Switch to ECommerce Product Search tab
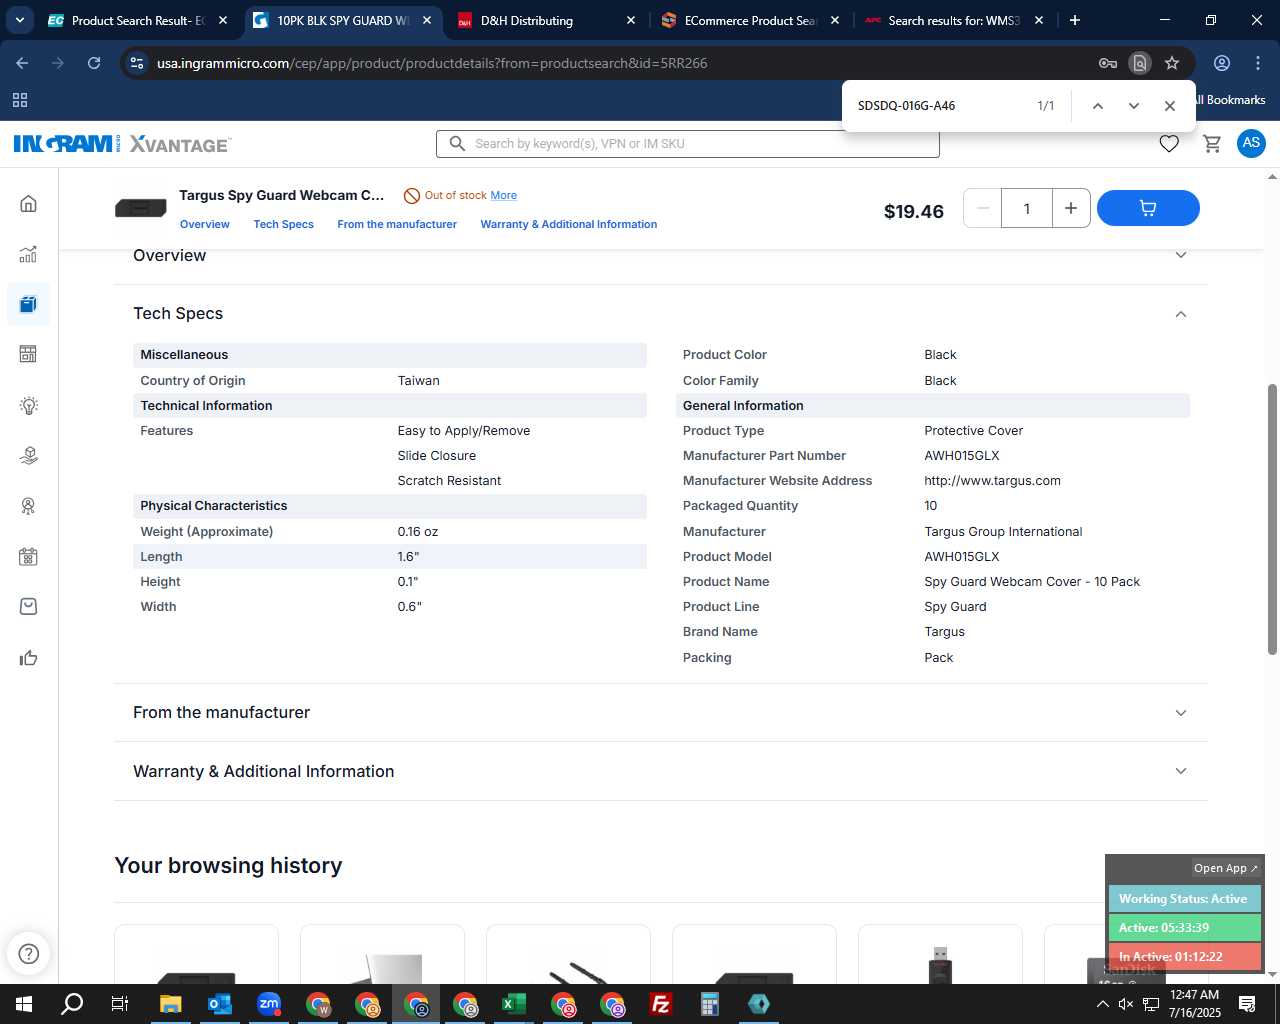1280x1024 pixels. (x=750, y=20)
